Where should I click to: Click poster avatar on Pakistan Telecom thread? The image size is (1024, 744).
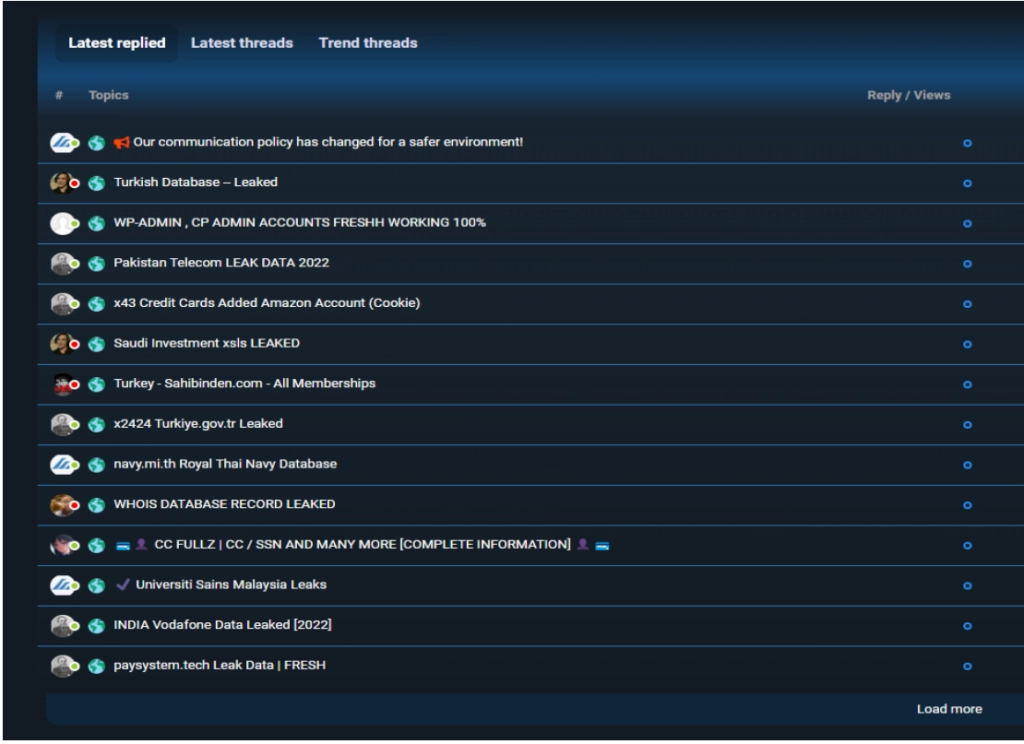pyautogui.click(x=62, y=264)
